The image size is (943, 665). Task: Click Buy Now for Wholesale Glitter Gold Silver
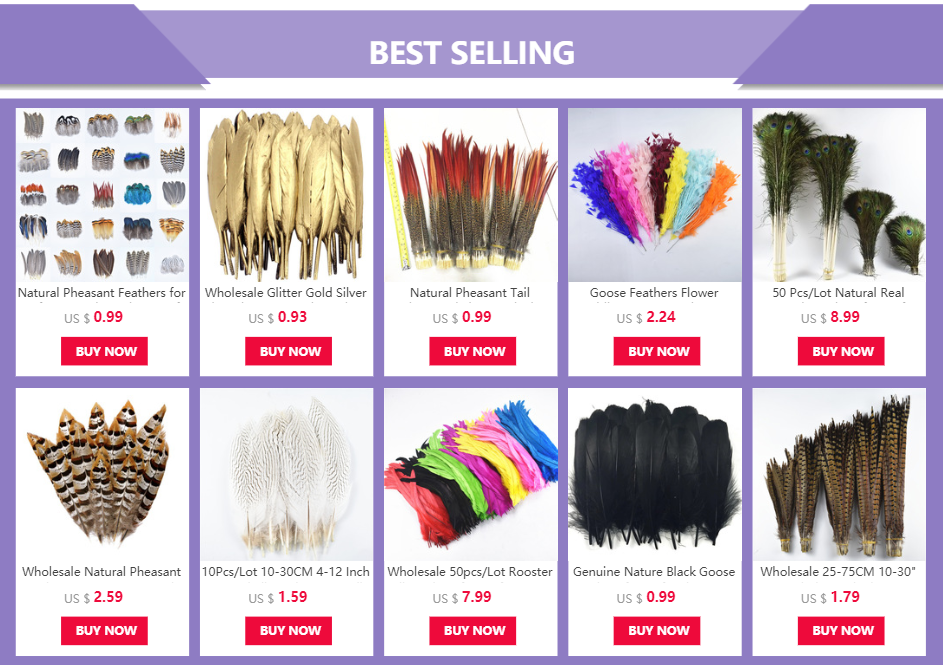(x=289, y=351)
